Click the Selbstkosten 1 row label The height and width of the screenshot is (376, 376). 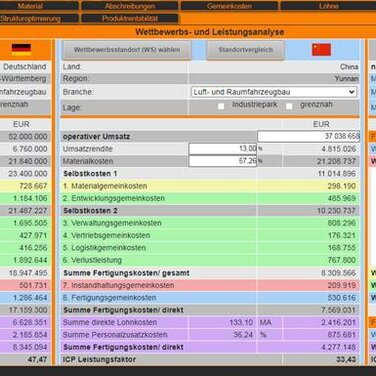(90, 174)
